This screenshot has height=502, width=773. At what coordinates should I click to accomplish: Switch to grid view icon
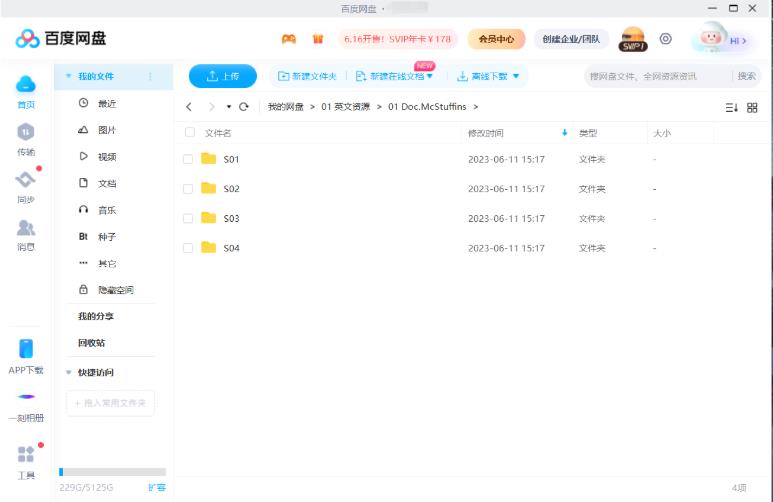click(x=752, y=108)
